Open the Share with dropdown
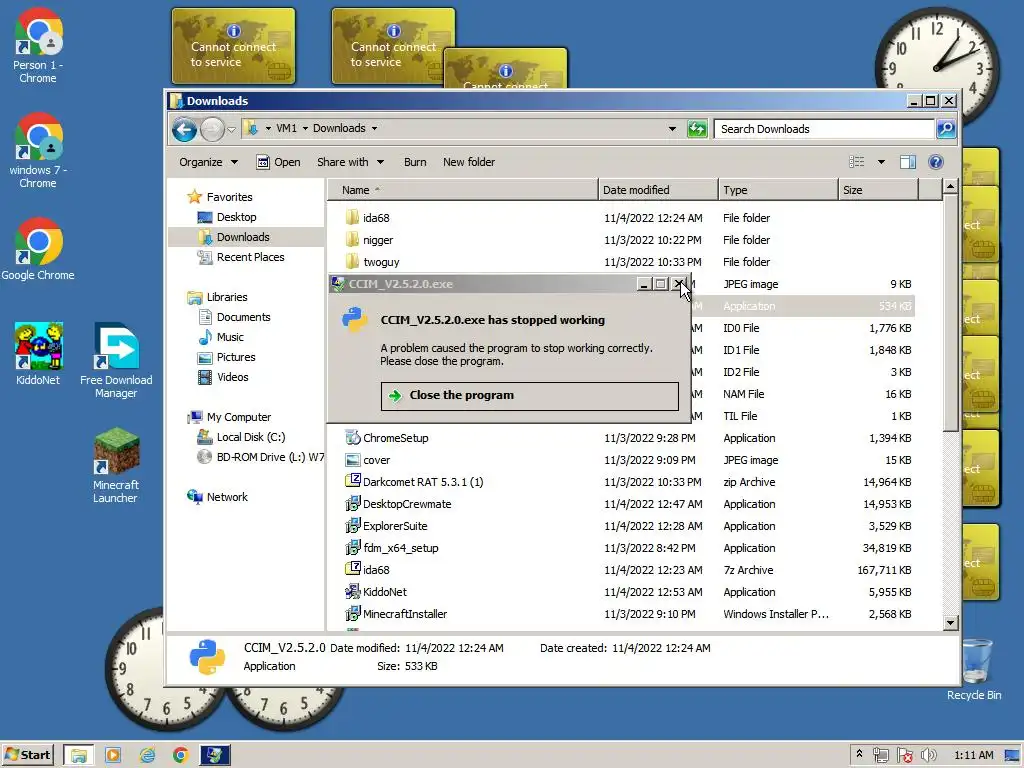This screenshot has width=1024, height=768. [x=350, y=162]
